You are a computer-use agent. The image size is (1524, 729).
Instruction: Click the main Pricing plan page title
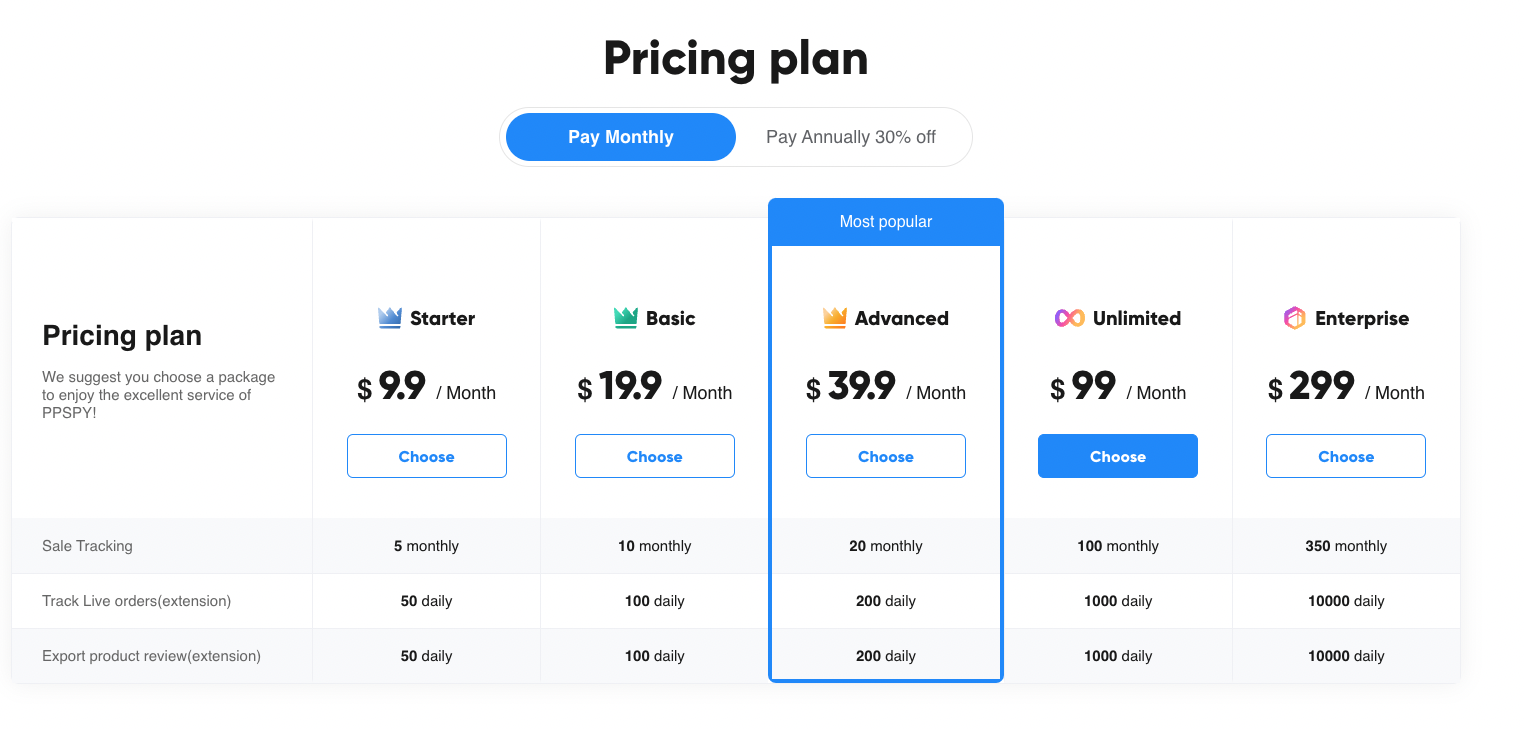pyautogui.click(x=735, y=58)
